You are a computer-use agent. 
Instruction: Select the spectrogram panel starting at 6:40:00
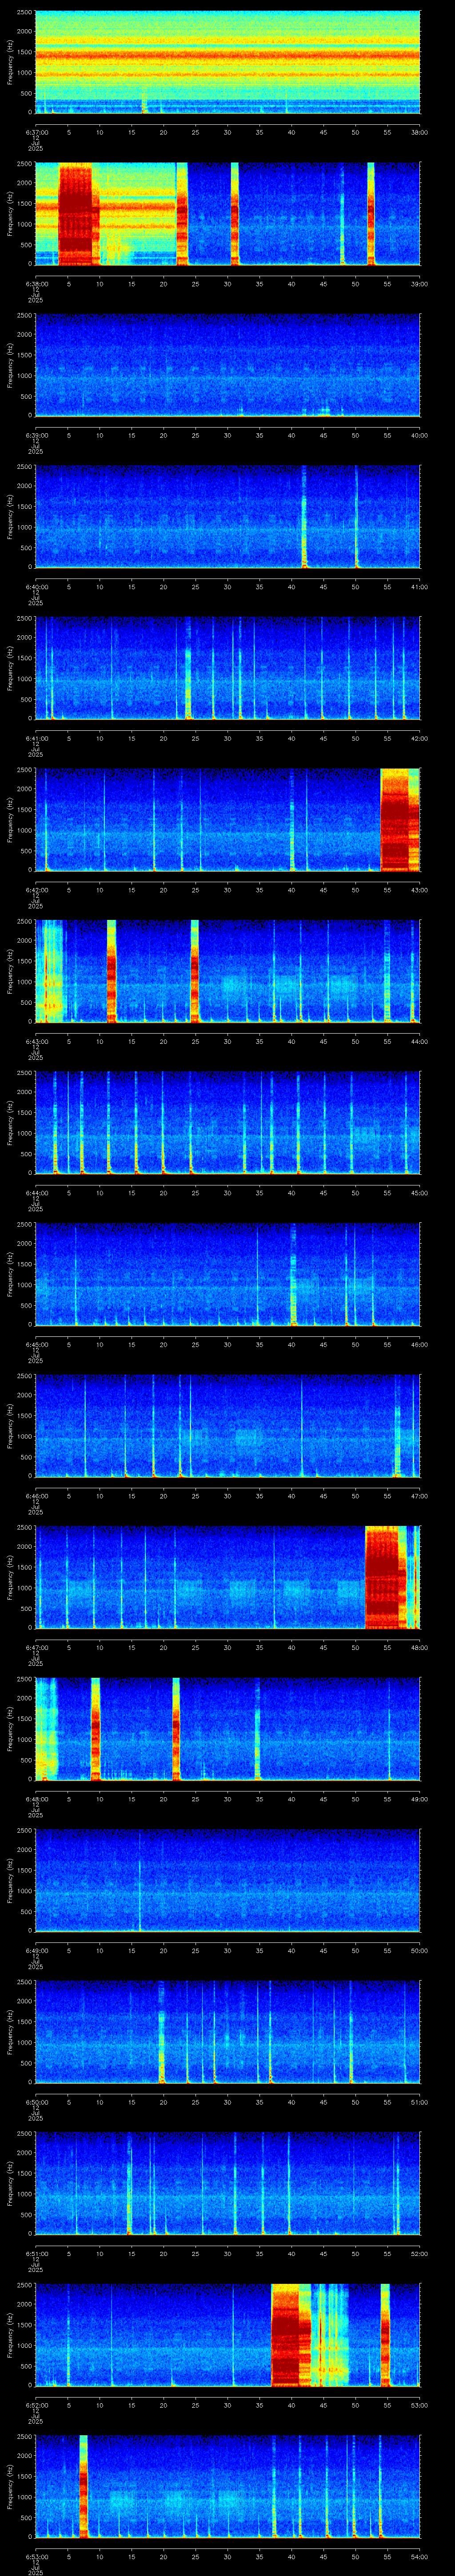(228, 517)
